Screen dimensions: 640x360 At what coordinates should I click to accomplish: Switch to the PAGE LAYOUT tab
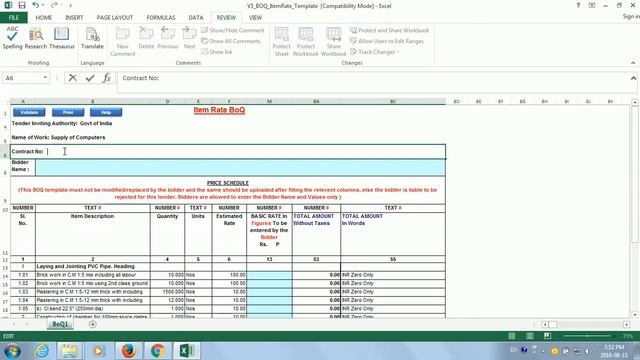click(115, 18)
